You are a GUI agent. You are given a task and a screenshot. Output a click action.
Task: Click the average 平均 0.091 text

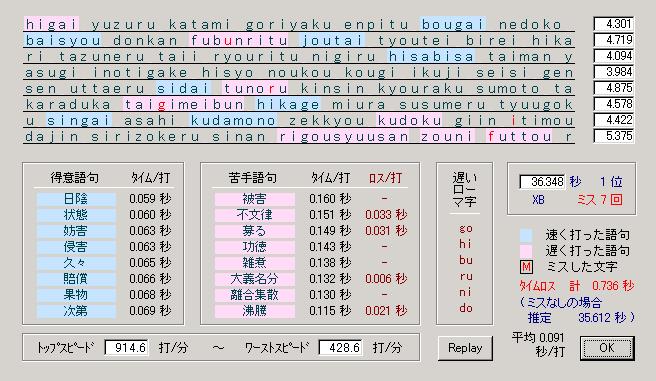pos(538,338)
